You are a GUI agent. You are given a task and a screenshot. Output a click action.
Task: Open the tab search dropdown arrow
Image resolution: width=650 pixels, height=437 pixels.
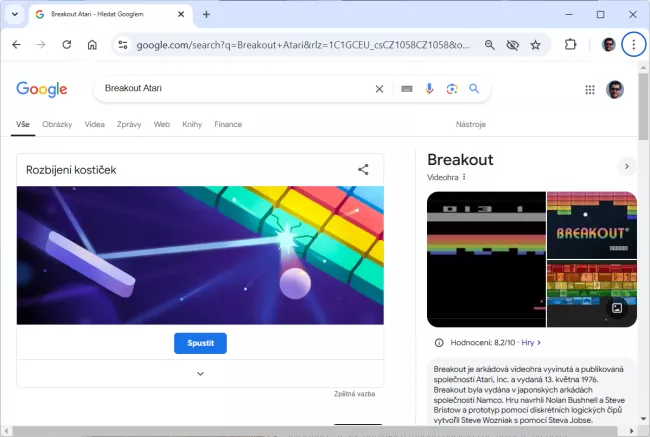tap(15, 15)
